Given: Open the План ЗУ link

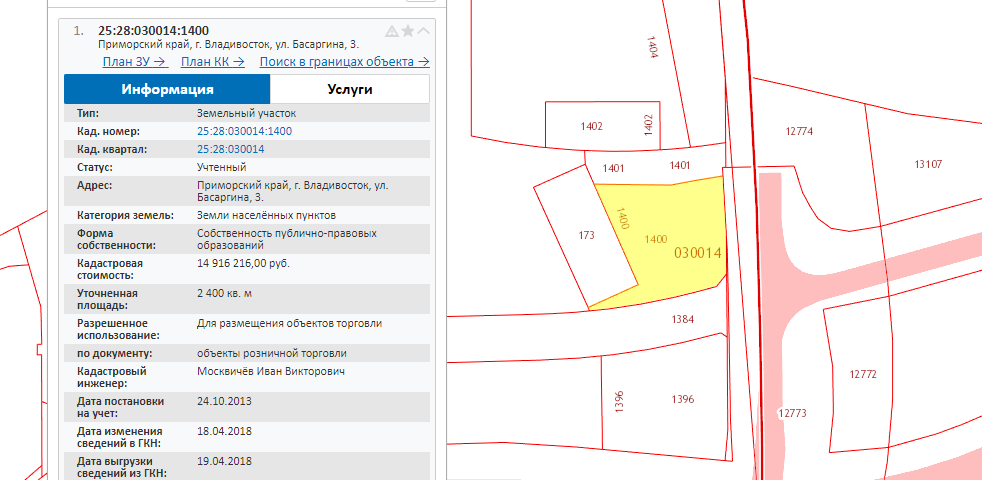Looking at the screenshot, I should [134, 62].
